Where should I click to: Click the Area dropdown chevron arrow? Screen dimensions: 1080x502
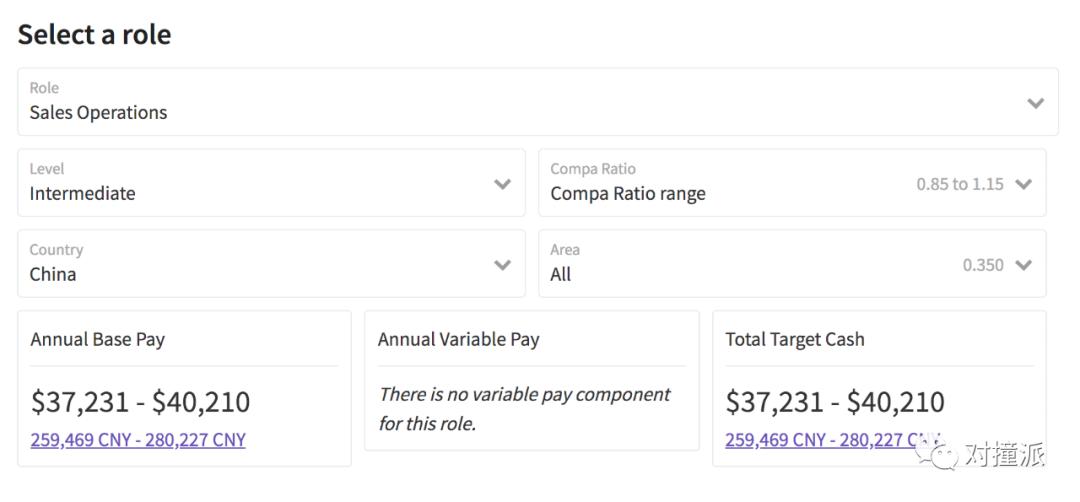[1023, 265]
